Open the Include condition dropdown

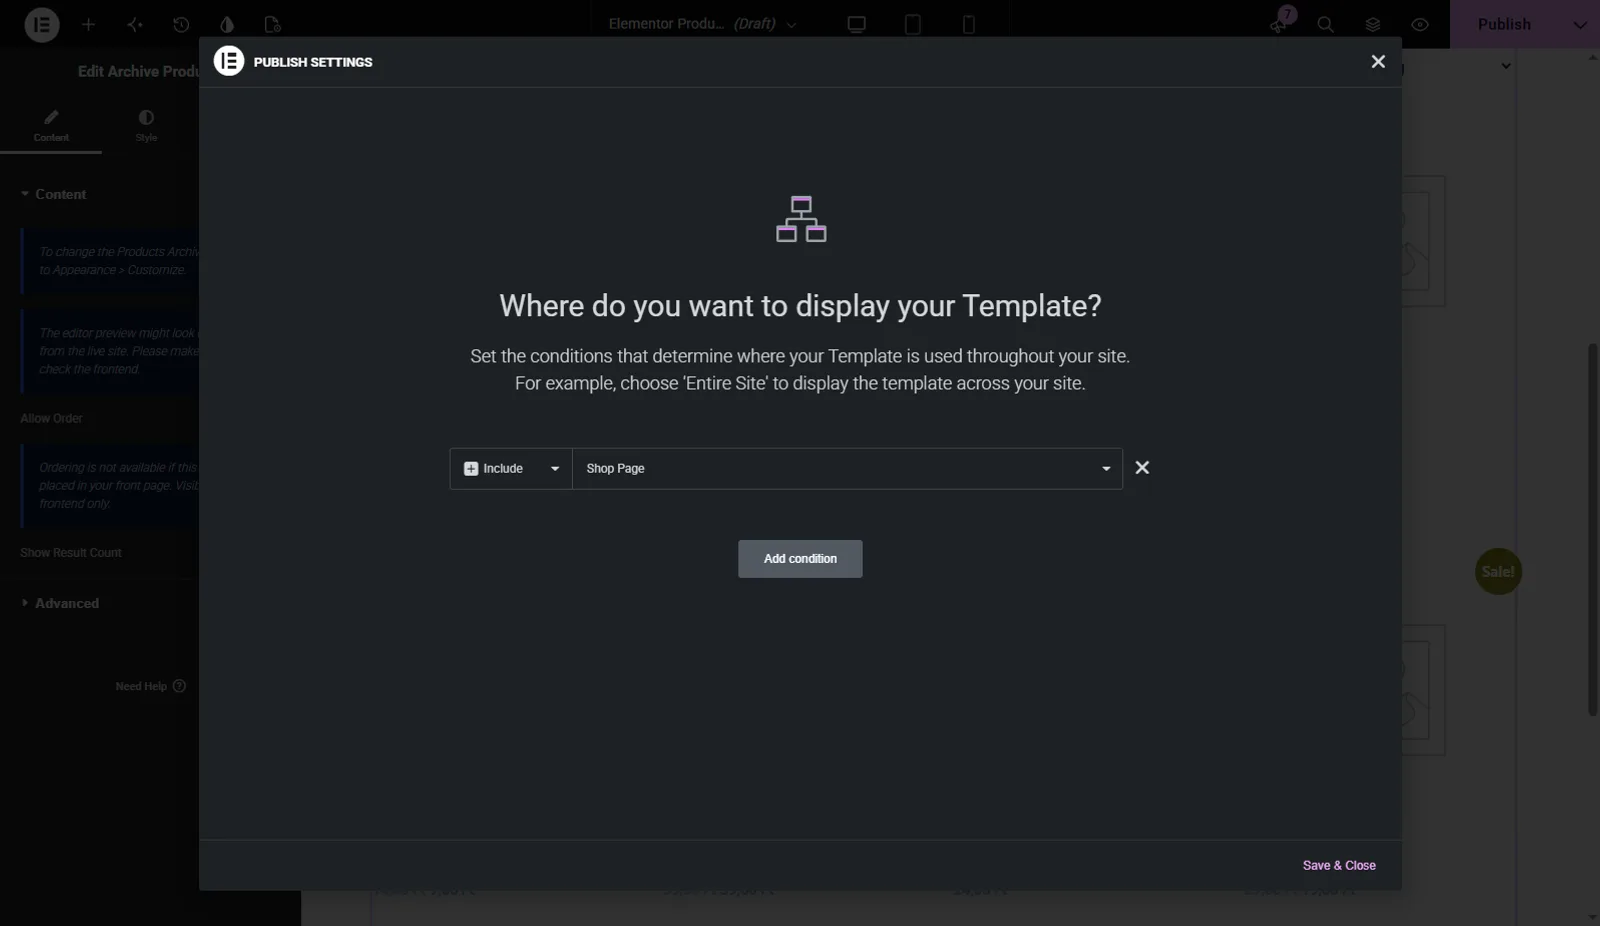tap(511, 468)
